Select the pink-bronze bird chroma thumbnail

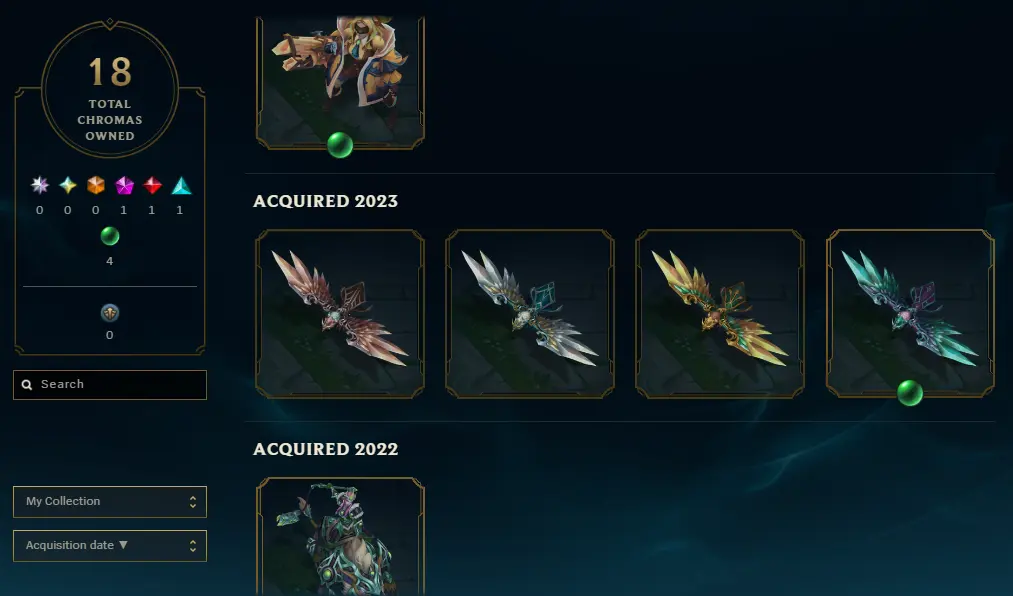340,313
